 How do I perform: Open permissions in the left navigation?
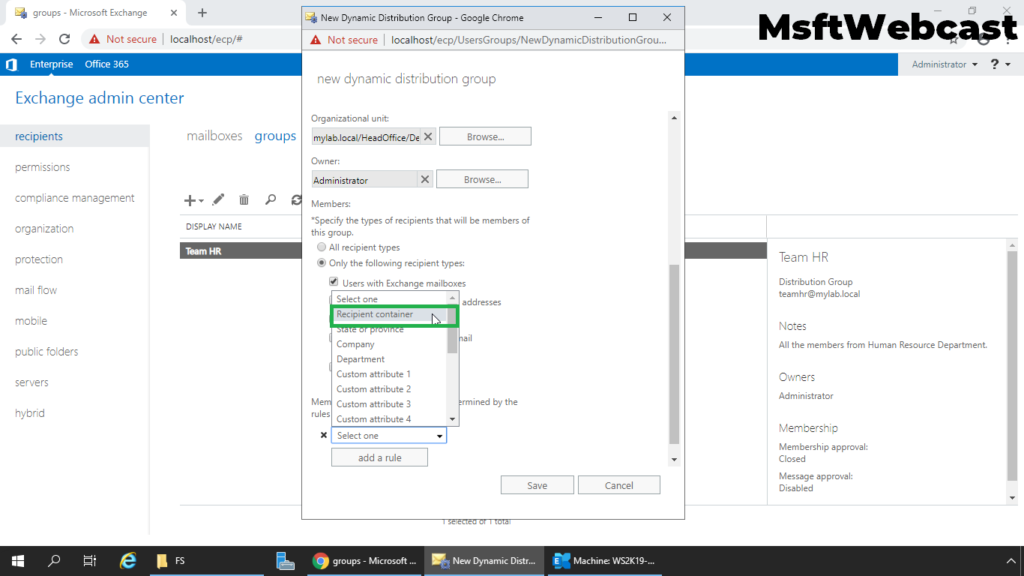tap(42, 167)
